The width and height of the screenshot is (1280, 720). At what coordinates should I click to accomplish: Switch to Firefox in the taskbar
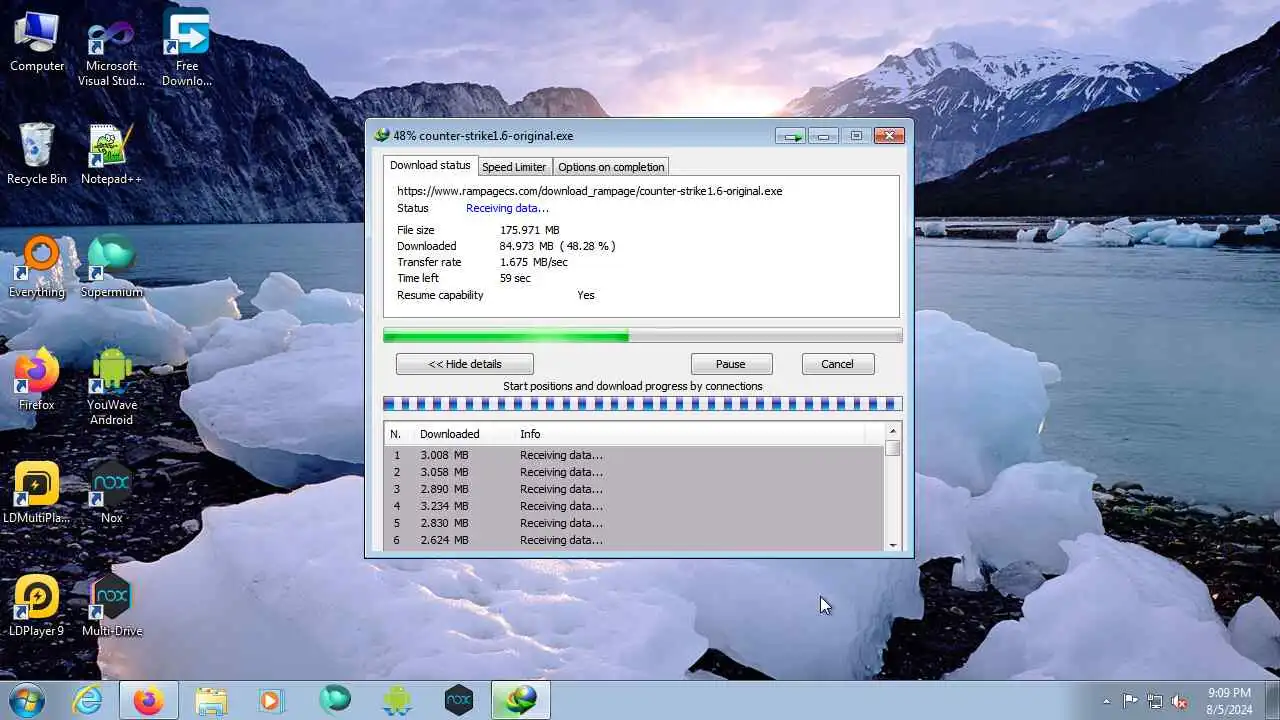(x=149, y=700)
